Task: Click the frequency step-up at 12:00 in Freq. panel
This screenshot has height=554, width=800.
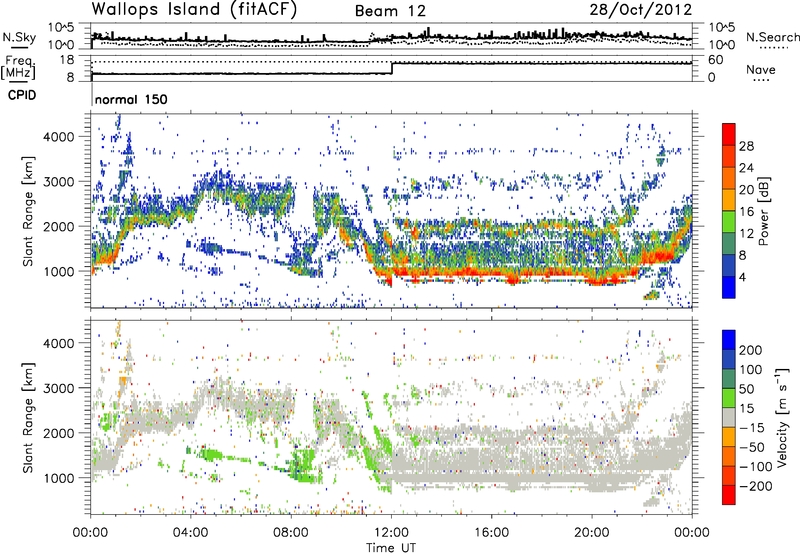Action: pyautogui.click(x=392, y=68)
